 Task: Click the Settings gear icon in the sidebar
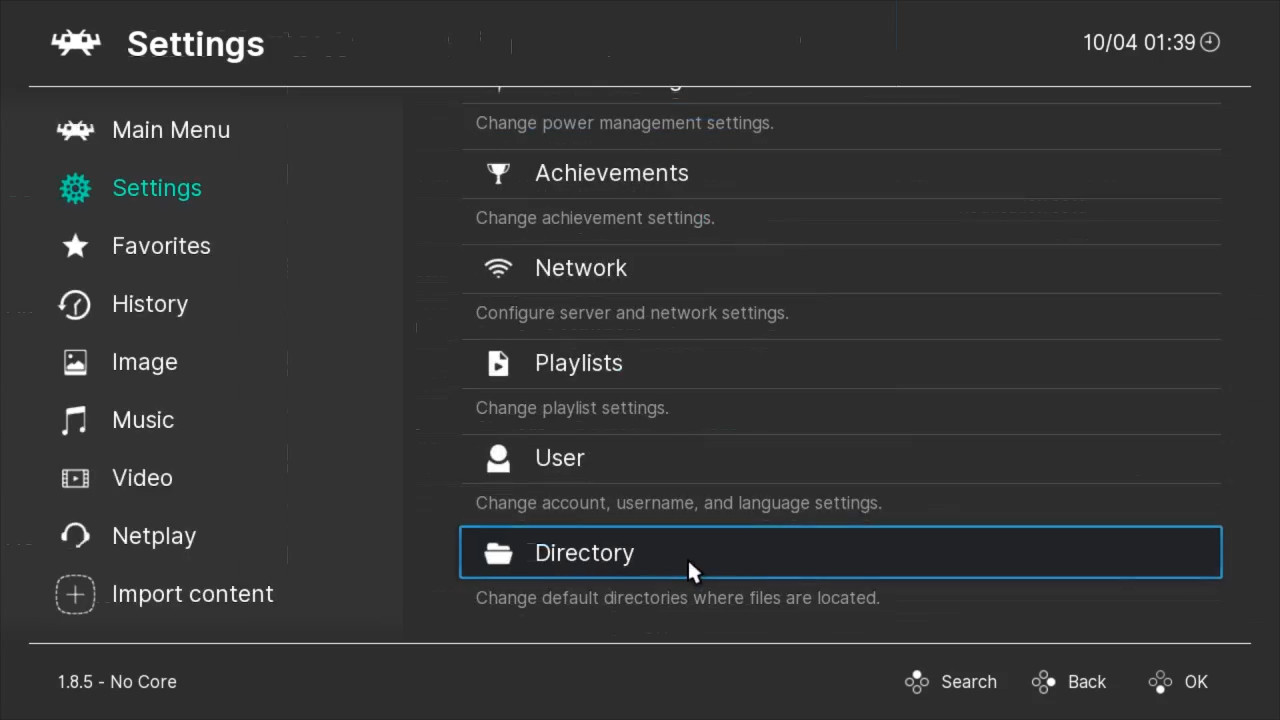(75, 188)
